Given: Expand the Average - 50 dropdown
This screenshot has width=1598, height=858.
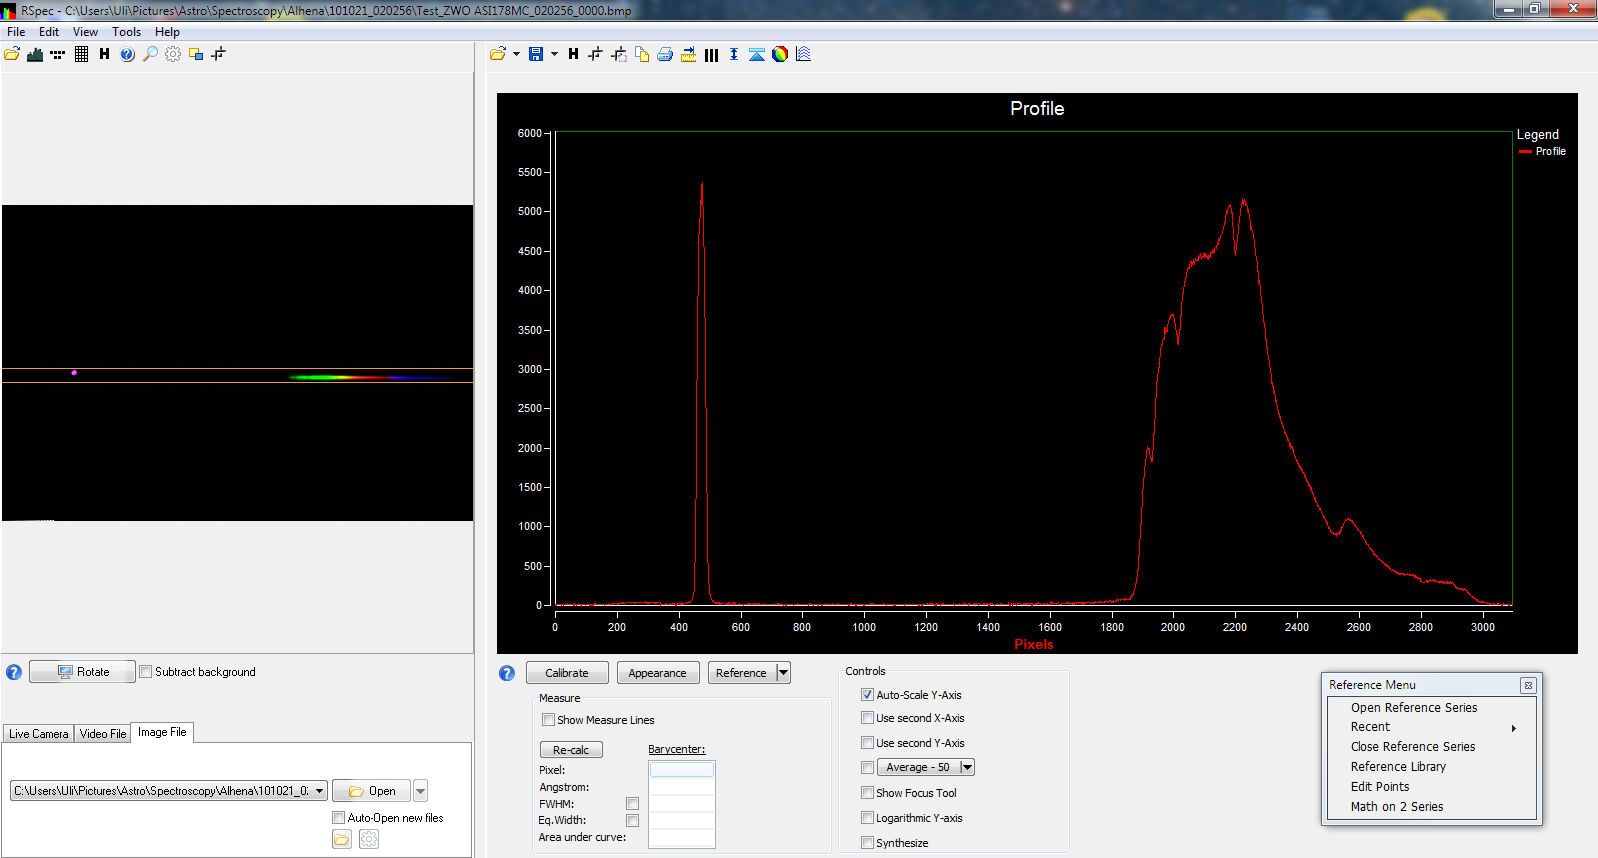Looking at the screenshot, I should 966,767.
